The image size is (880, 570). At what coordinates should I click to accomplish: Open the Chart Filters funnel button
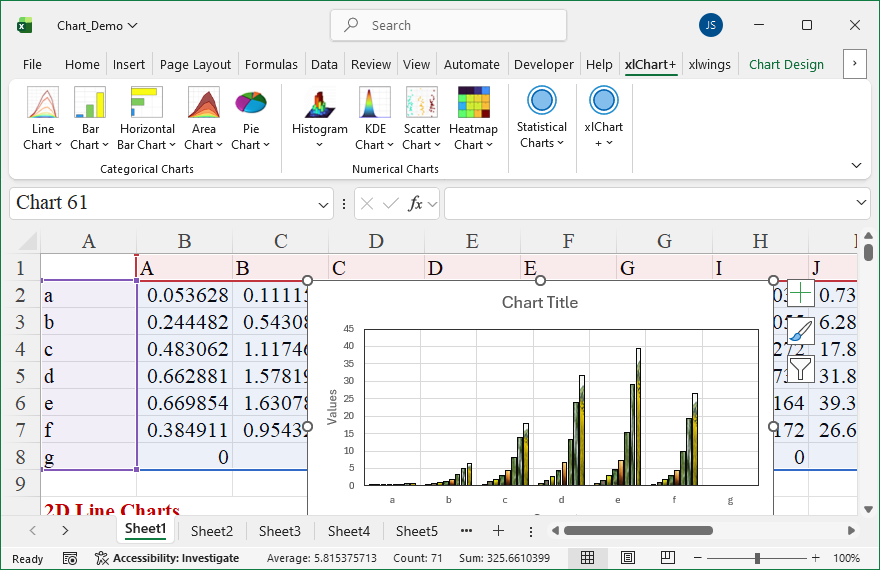pos(800,369)
